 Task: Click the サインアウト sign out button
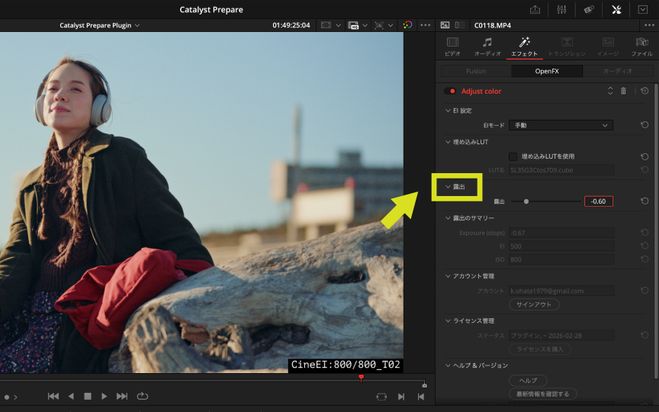(x=534, y=304)
